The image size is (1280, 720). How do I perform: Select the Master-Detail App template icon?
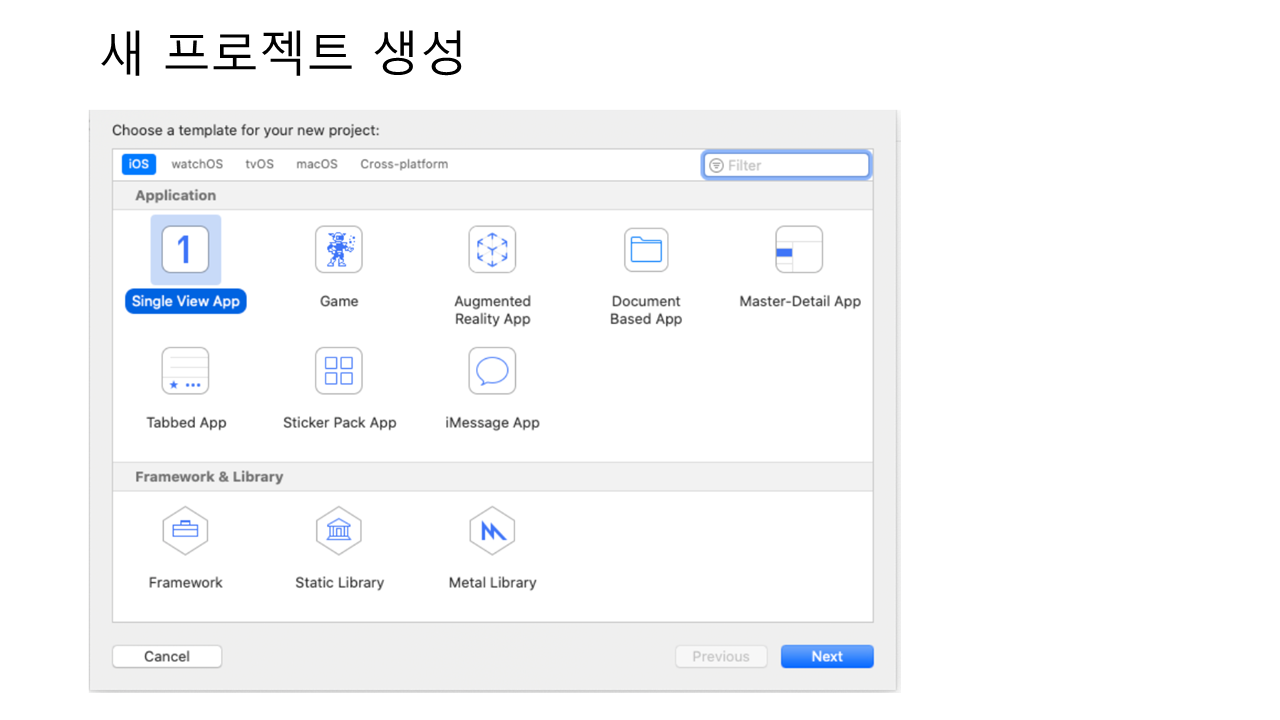point(799,250)
